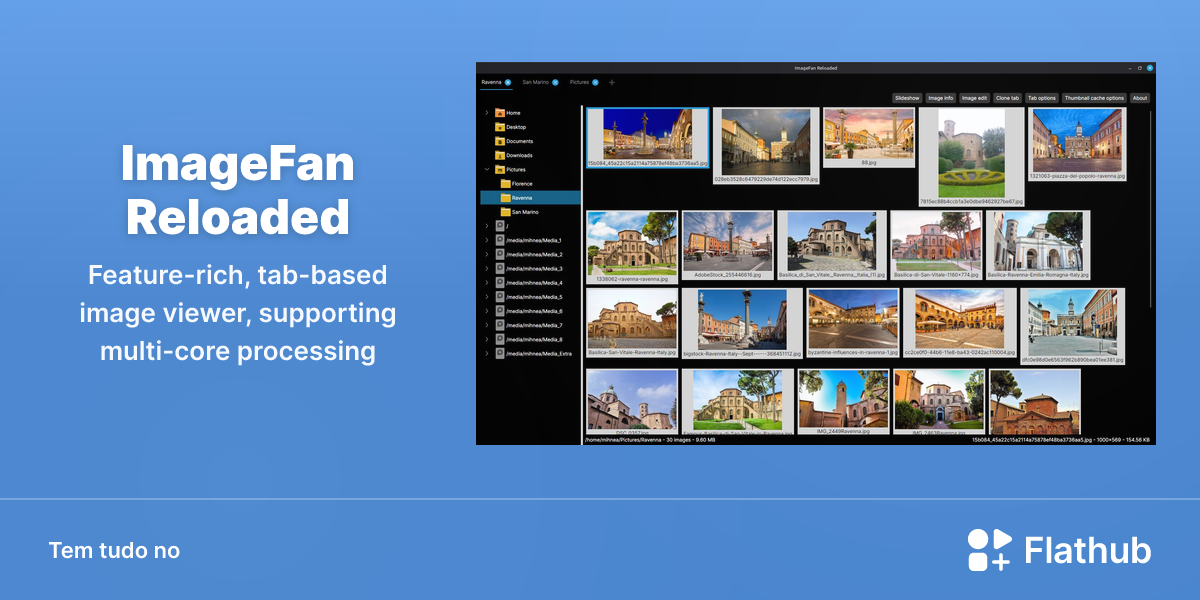
Task: Click the Pictures folder icon in tree
Action: pos(500,170)
